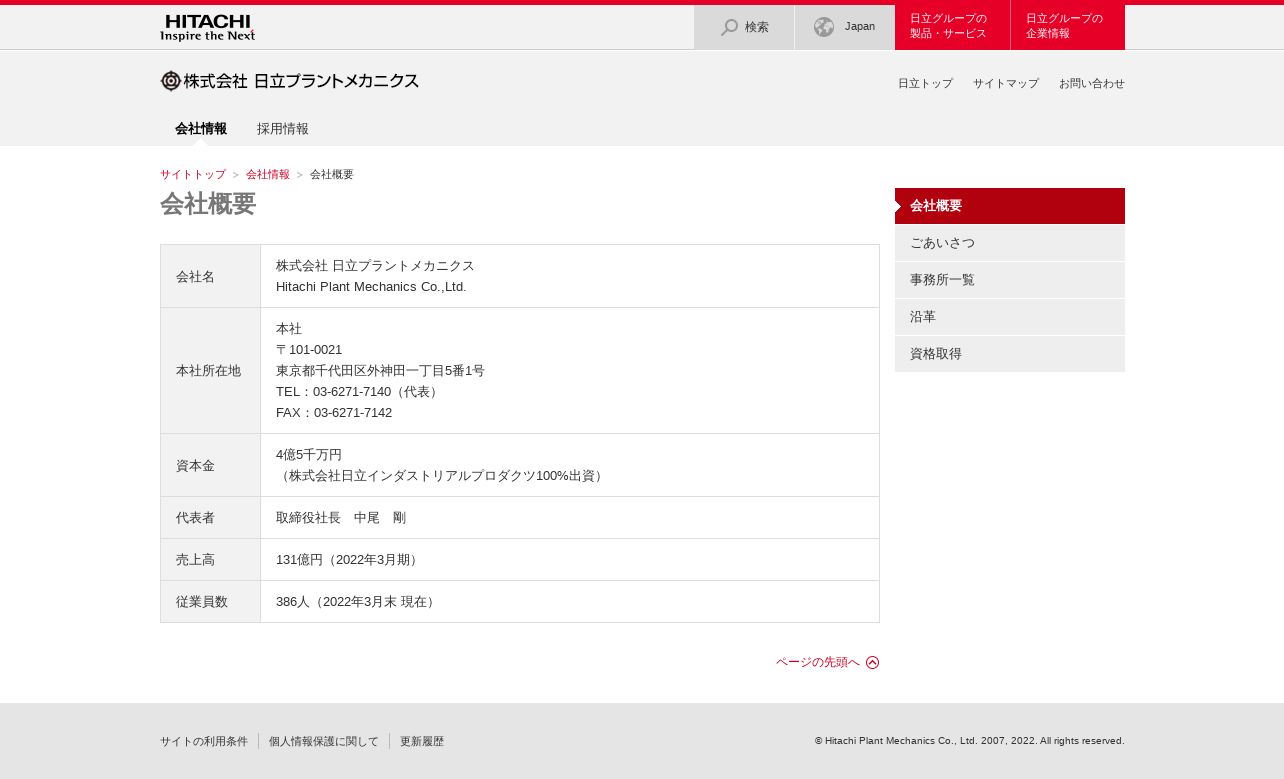Open 日立グループの製品・サービス link
Screen dimensions: 1284x779
(x=952, y=27)
